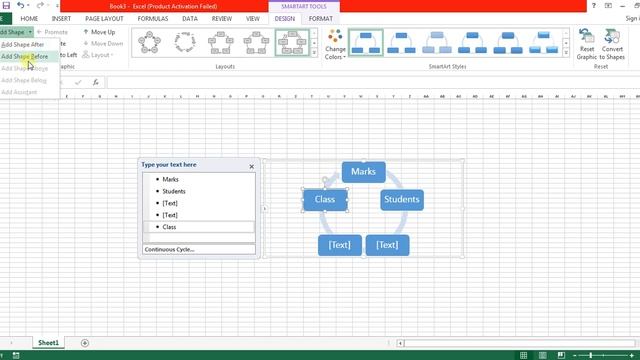
Task: Expand the Layouts gallery more arrow
Action: 314,53
